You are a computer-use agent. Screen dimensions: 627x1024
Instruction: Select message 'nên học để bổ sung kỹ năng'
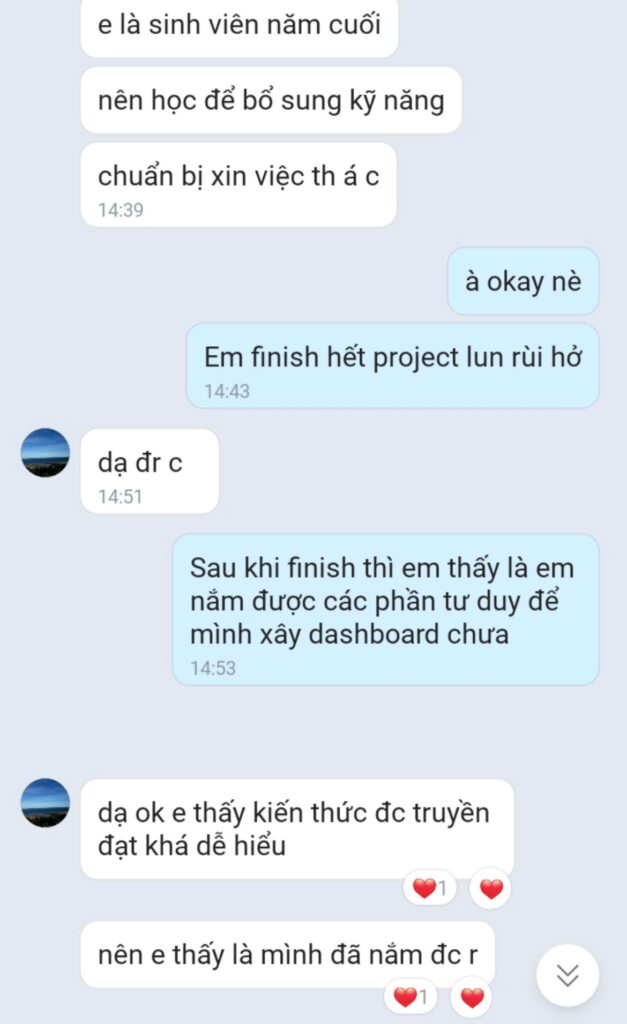[x=271, y=101]
